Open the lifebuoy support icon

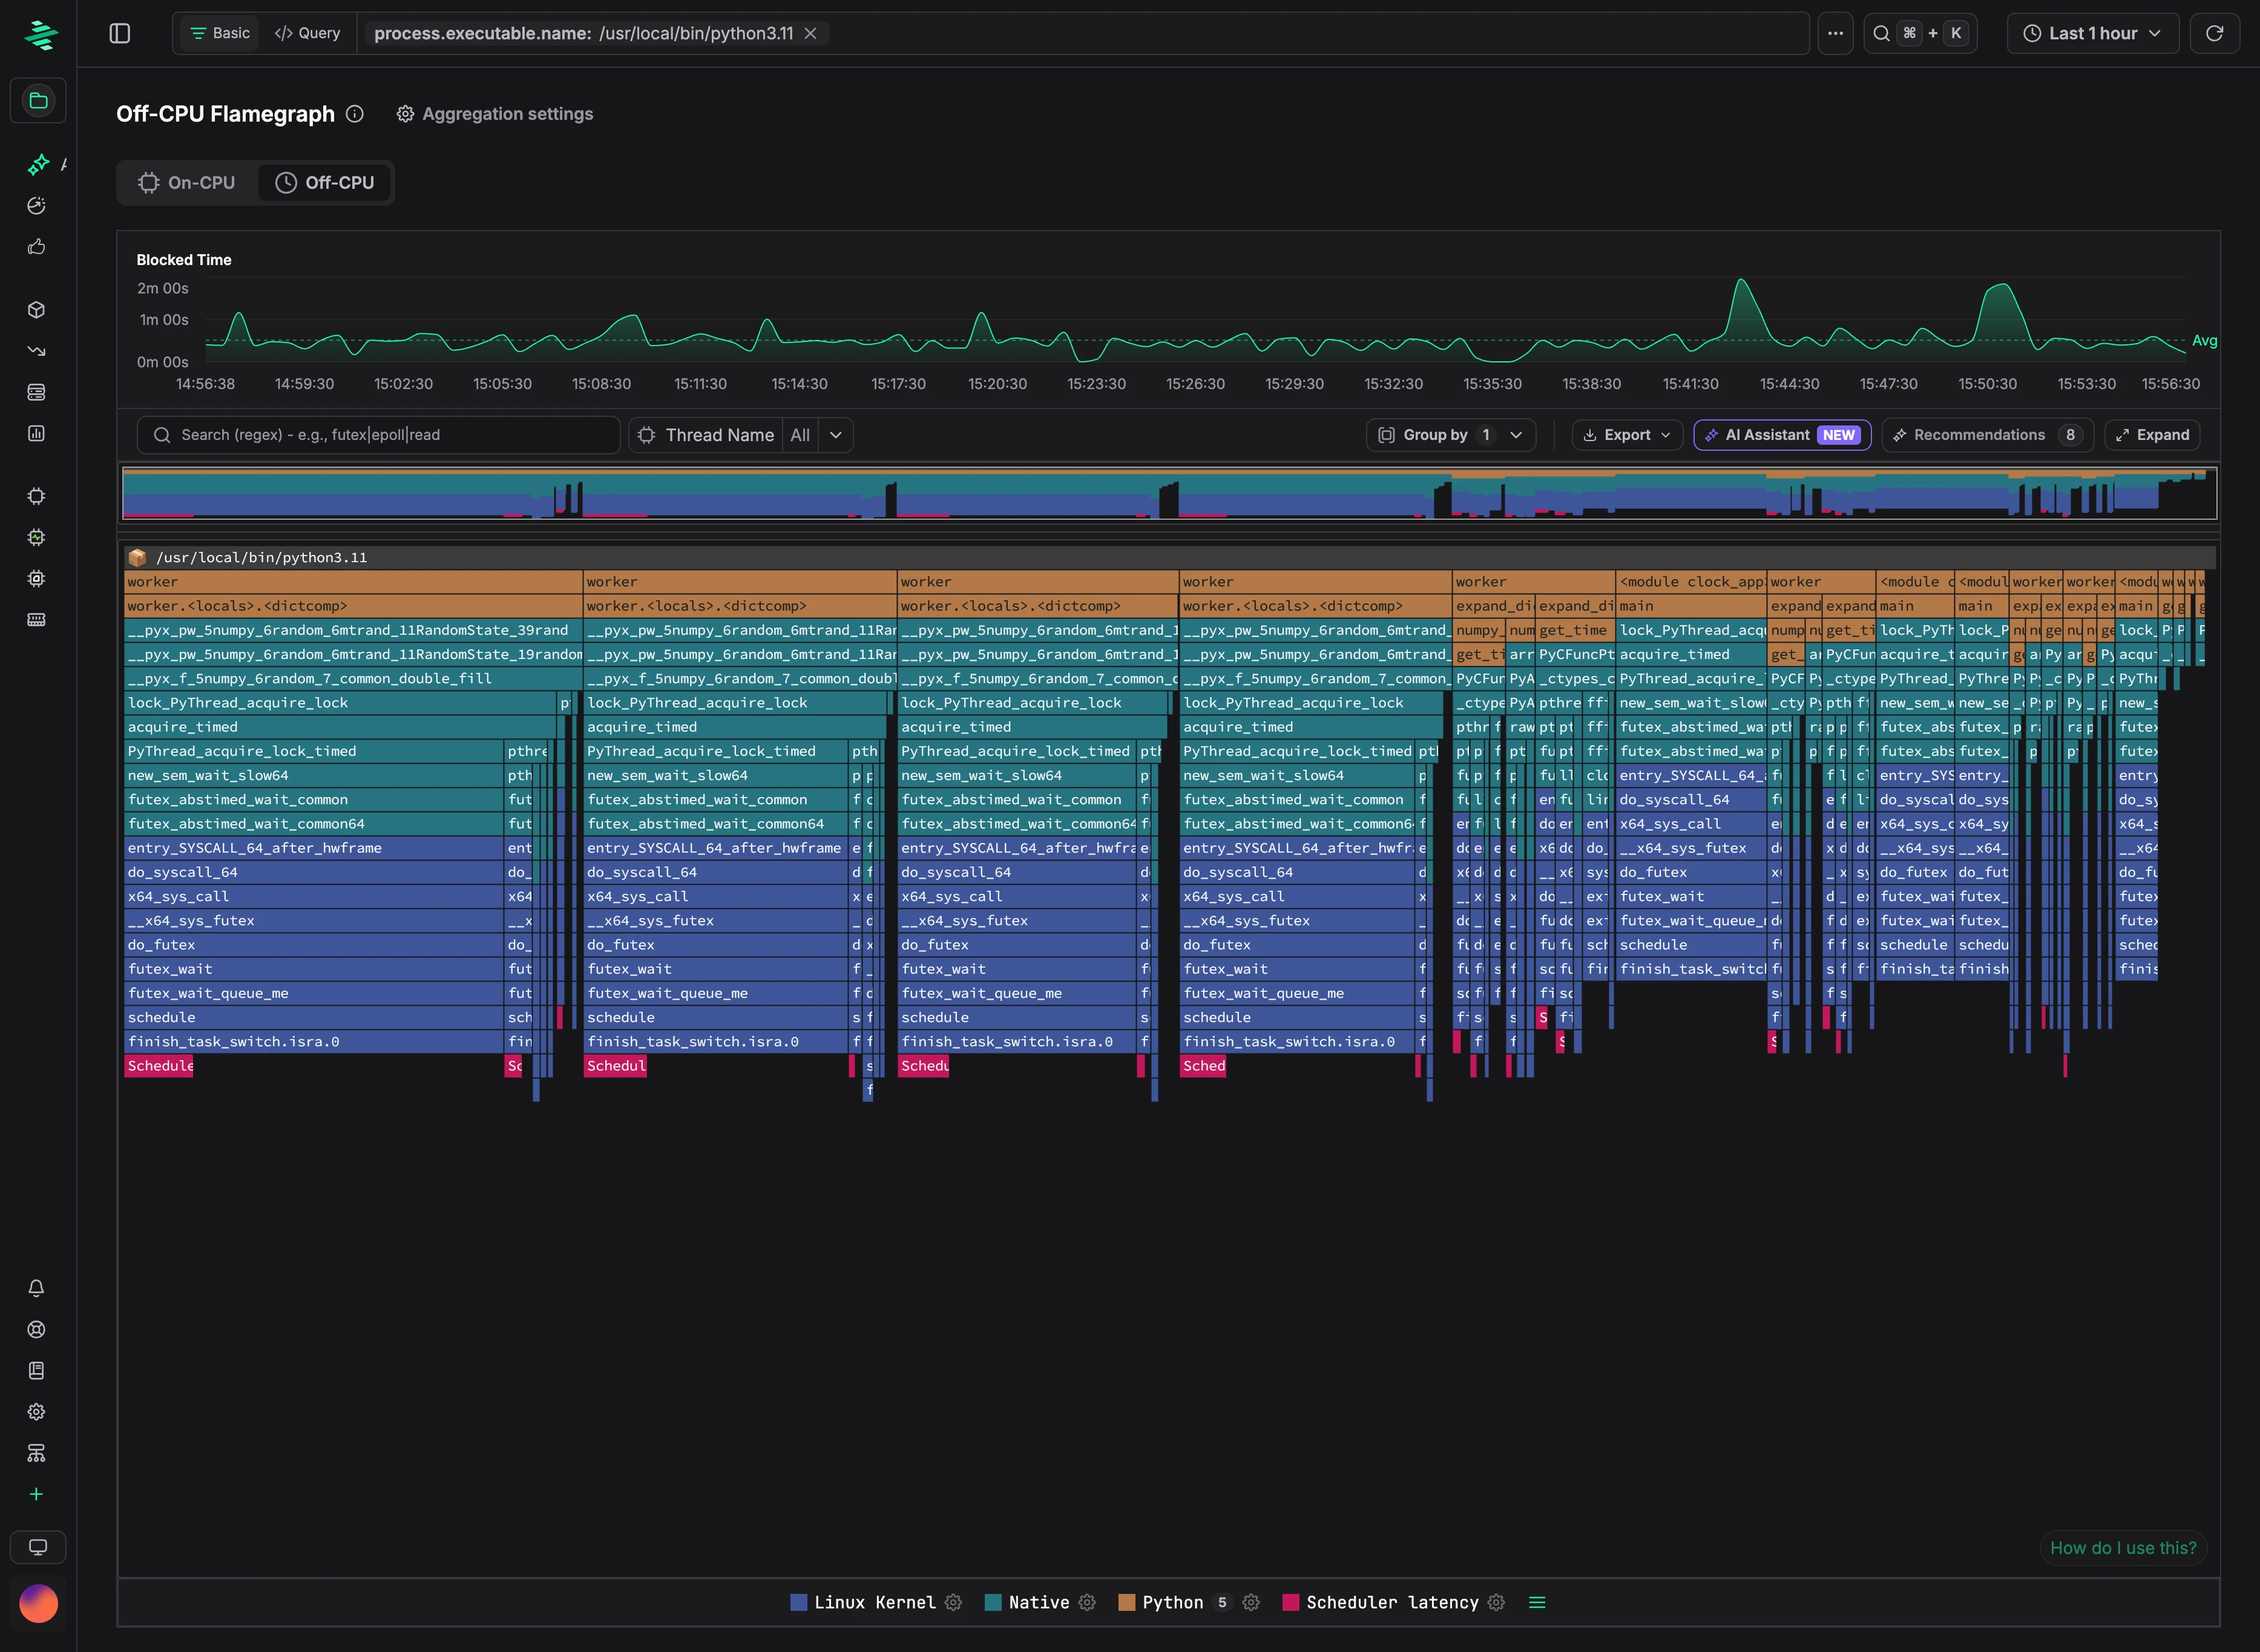tap(37, 1329)
